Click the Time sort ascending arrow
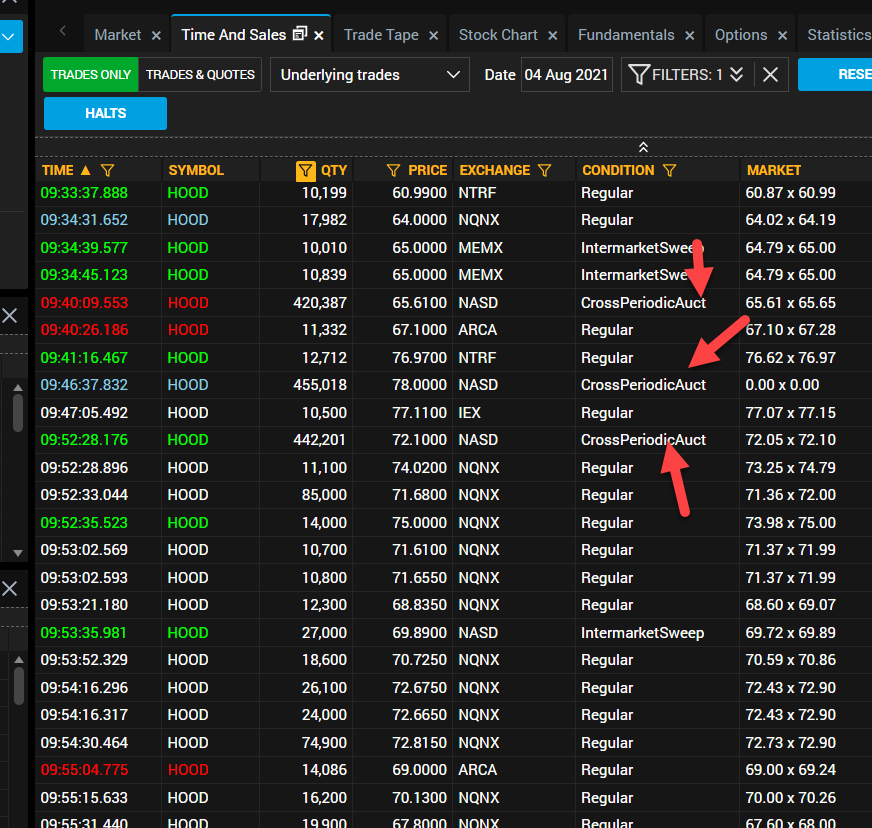 (x=85, y=170)
